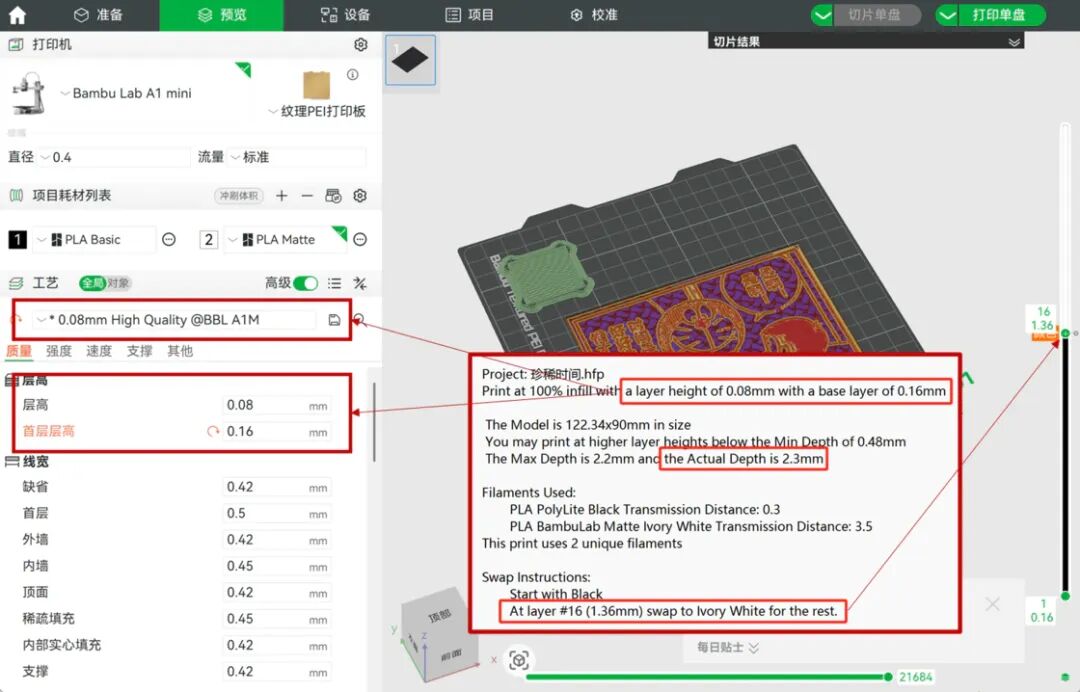Viewport: 1080px width, 692px height.
Task: Edit PLA Matte filament preset icon
Action: coord(360,240)
